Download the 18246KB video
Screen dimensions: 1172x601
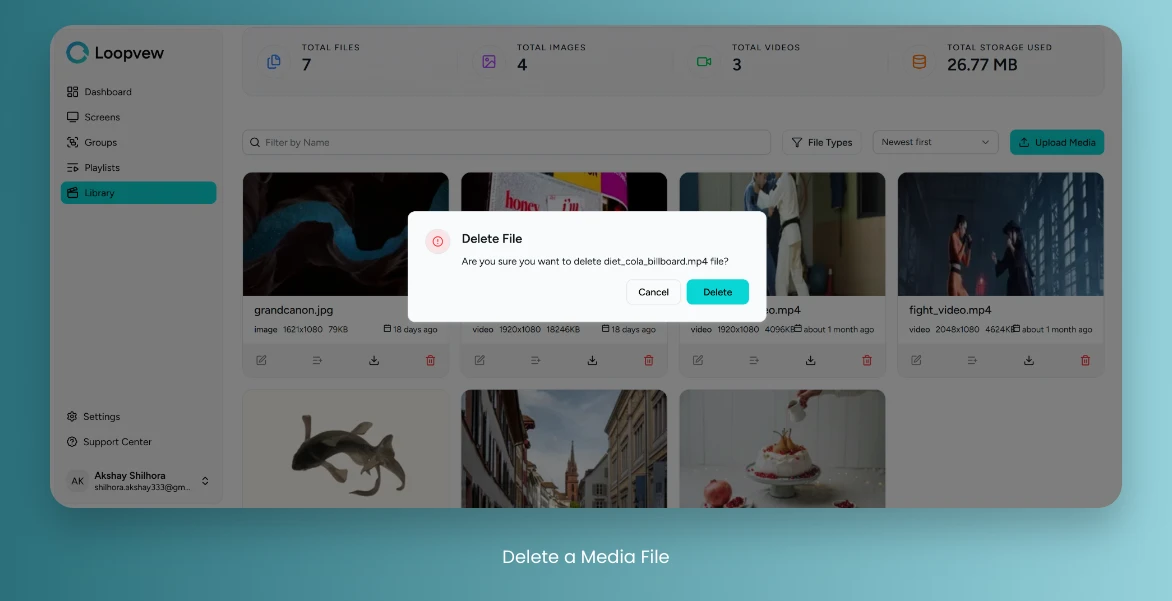(x=592, y=360)
